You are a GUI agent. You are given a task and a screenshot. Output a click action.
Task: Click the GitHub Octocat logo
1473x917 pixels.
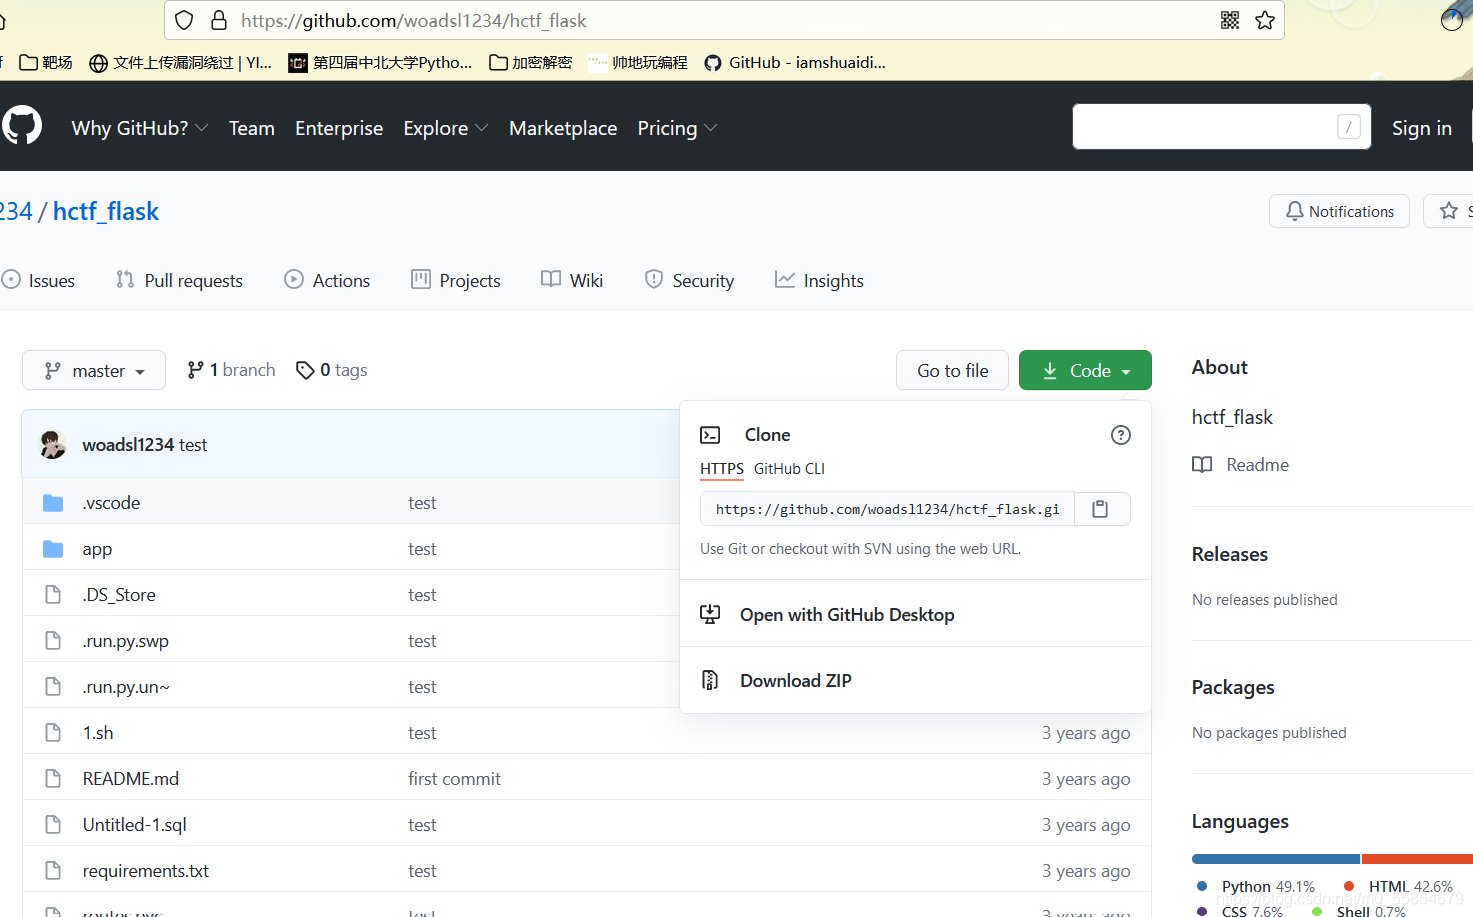point(22,126)
